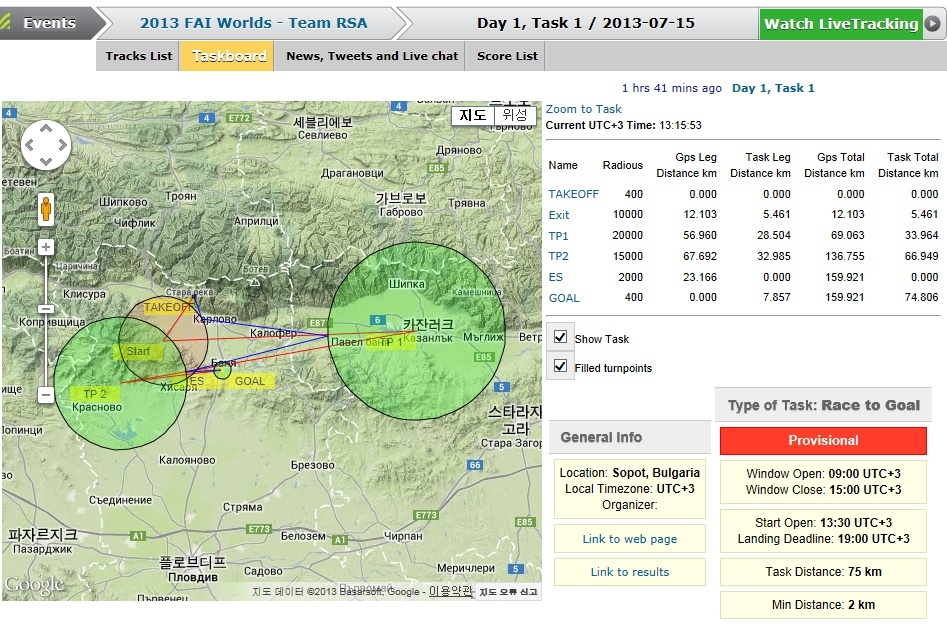The height and width of the screenshot is (631, 947).
Task: Select the Street View pegman icon
Action: 46,210
